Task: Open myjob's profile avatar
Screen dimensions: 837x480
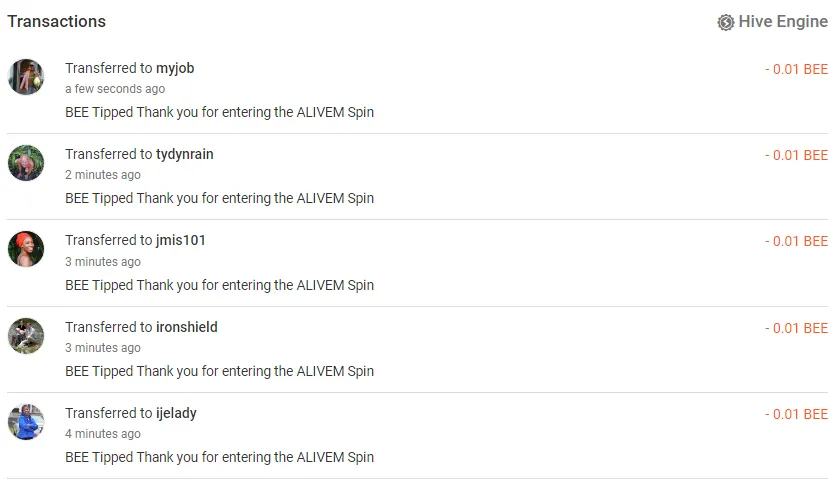Action: (x=26, y=77)
